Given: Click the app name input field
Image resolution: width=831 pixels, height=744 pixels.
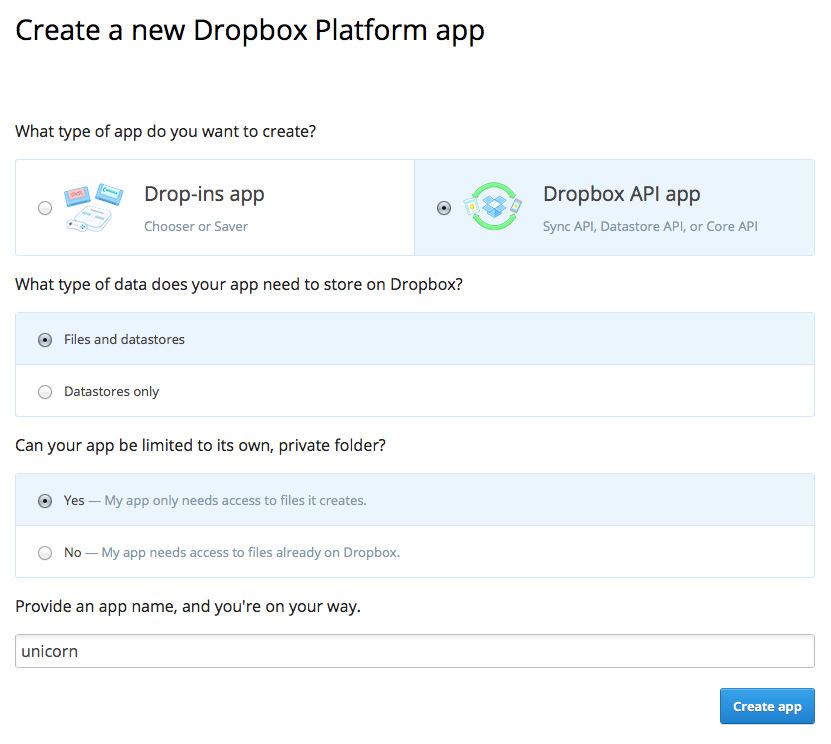Looking at the screenshot, I should pos(414,651).
